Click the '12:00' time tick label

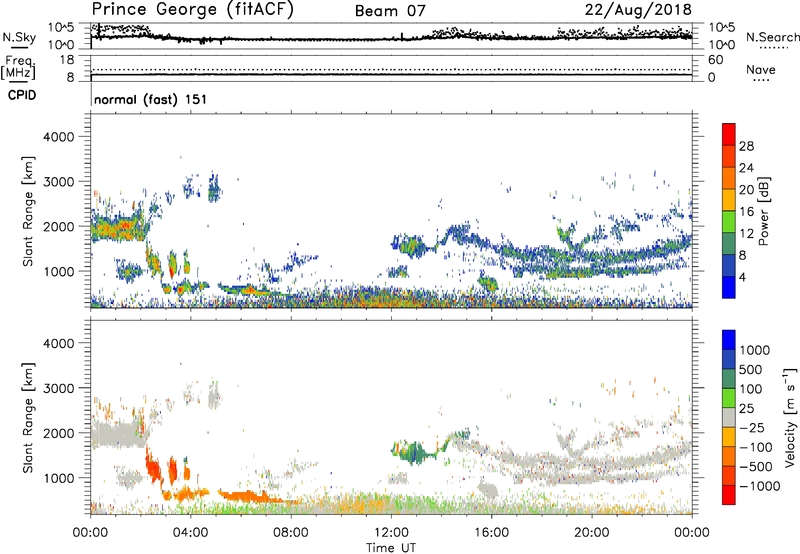click(391, 533)
